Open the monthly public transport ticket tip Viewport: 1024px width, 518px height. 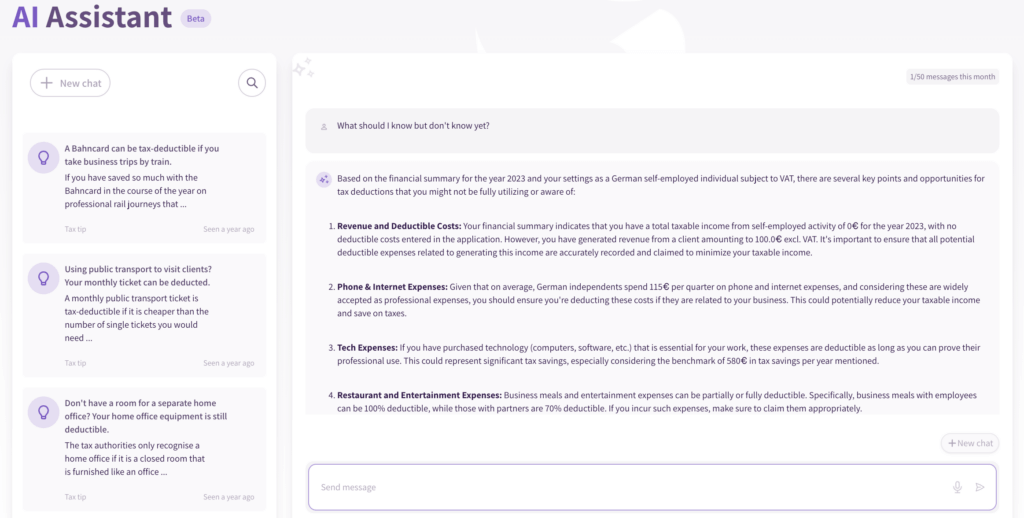pos(146,312)
